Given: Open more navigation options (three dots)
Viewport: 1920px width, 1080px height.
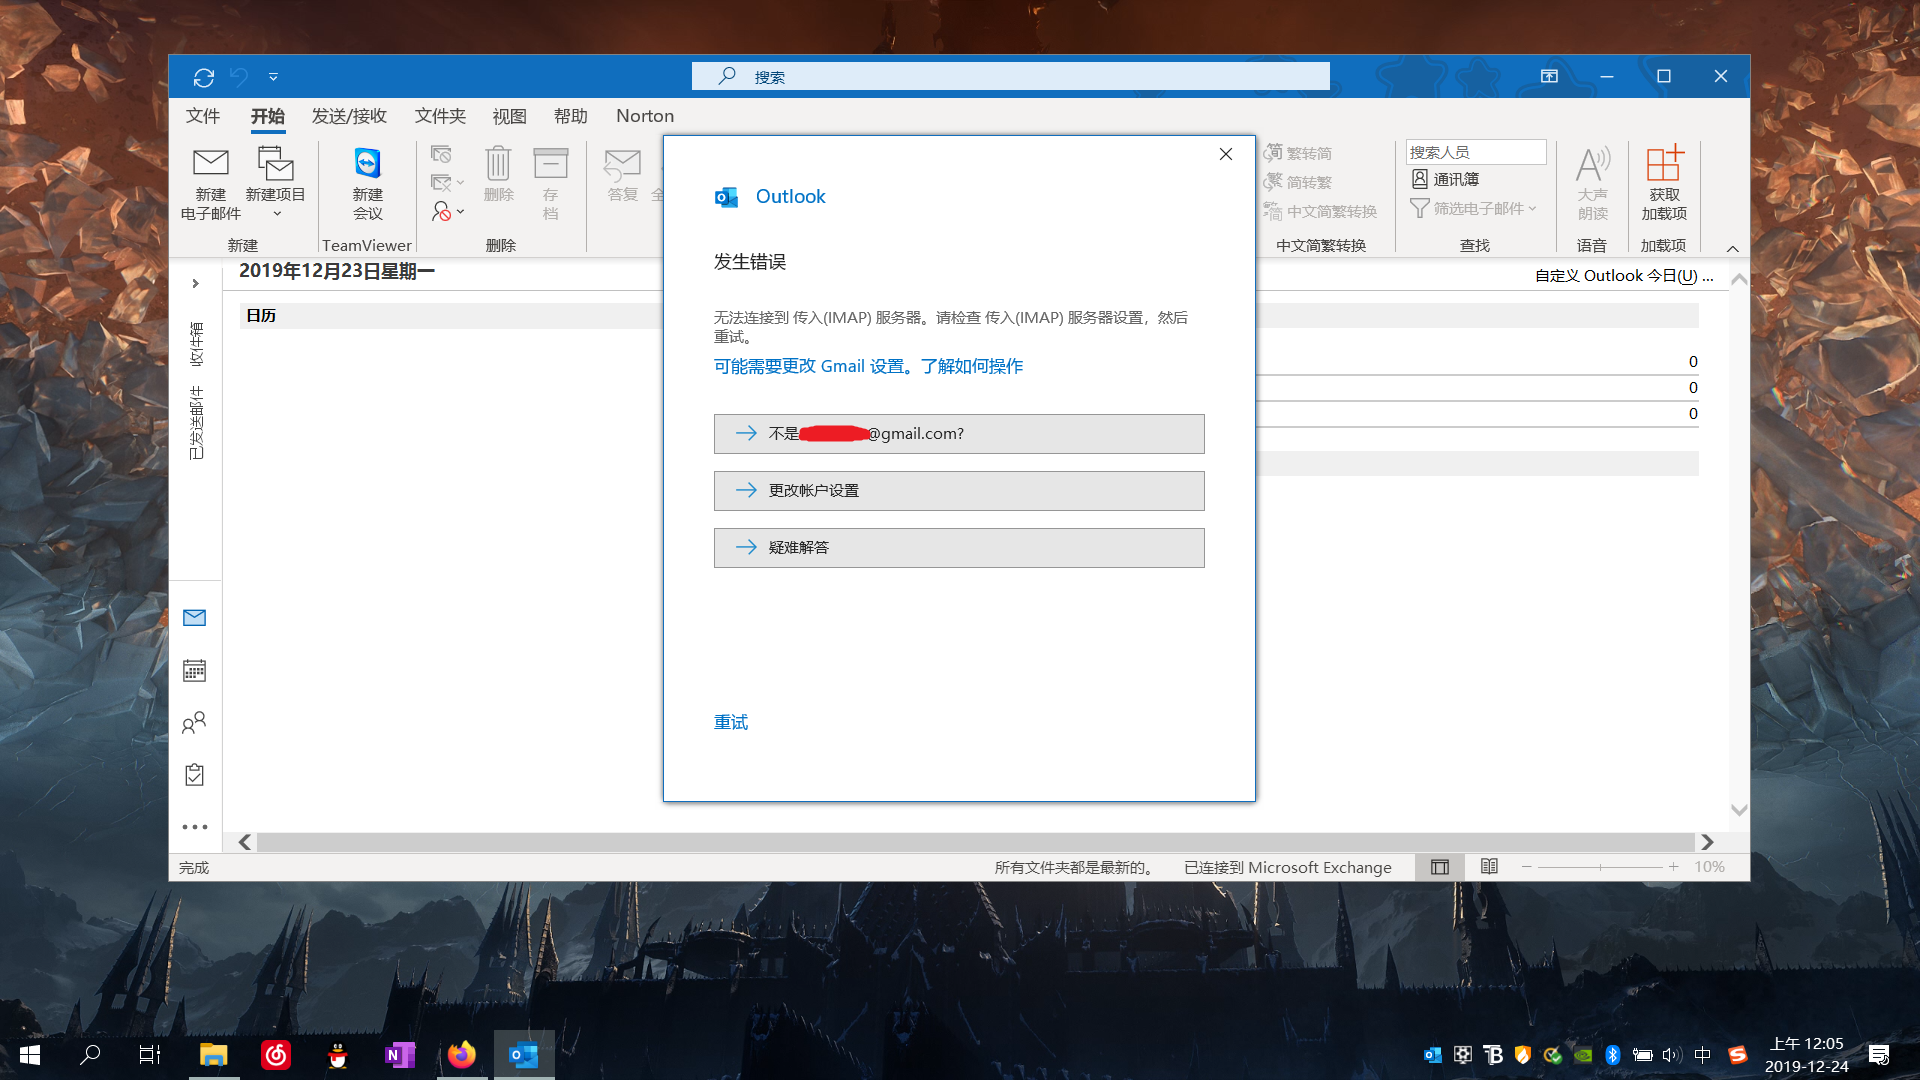Looking at the screenshot, I should coord(195,827).
